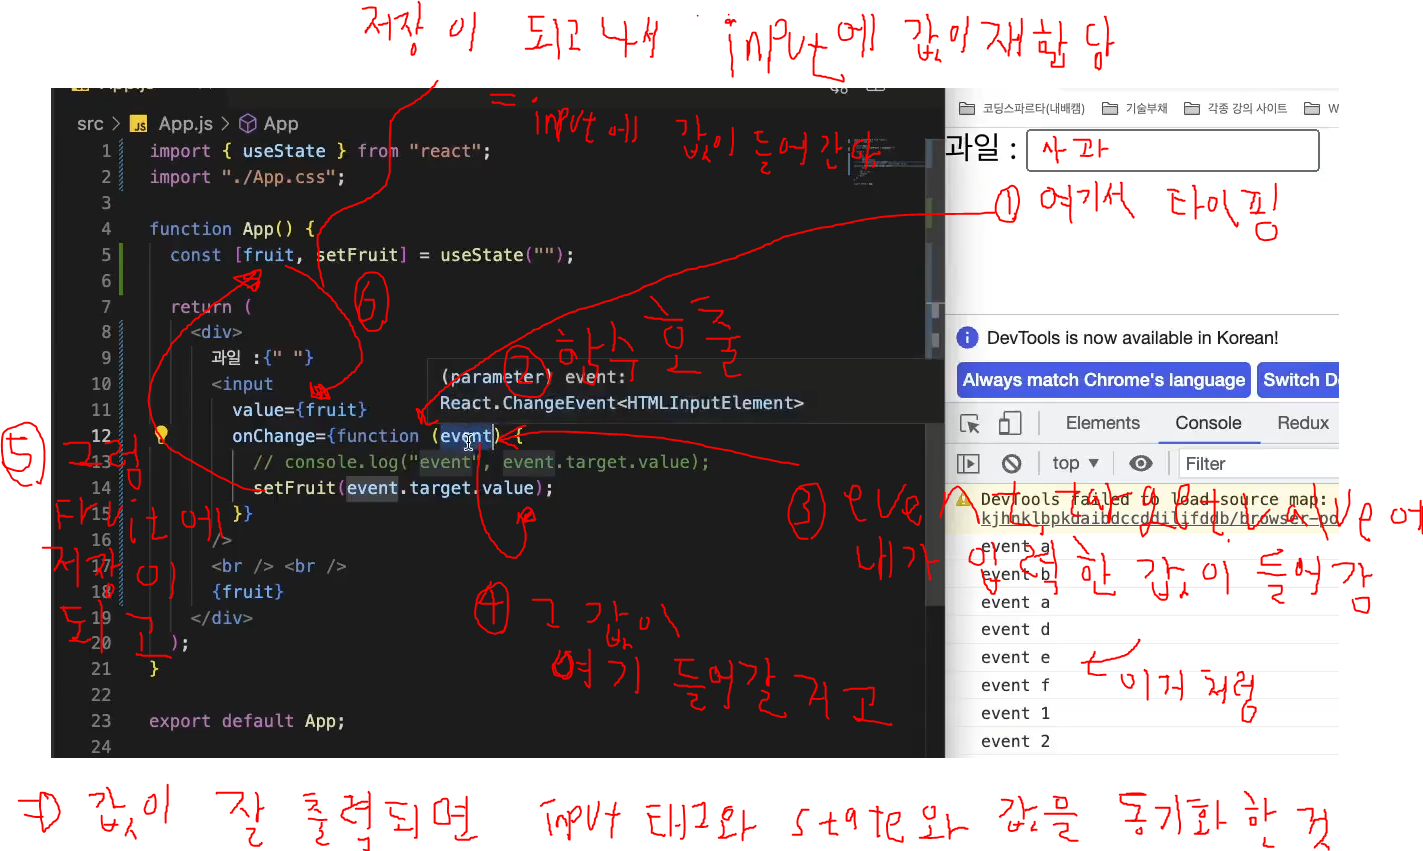Select the 'event 1' console log line

1015,713
